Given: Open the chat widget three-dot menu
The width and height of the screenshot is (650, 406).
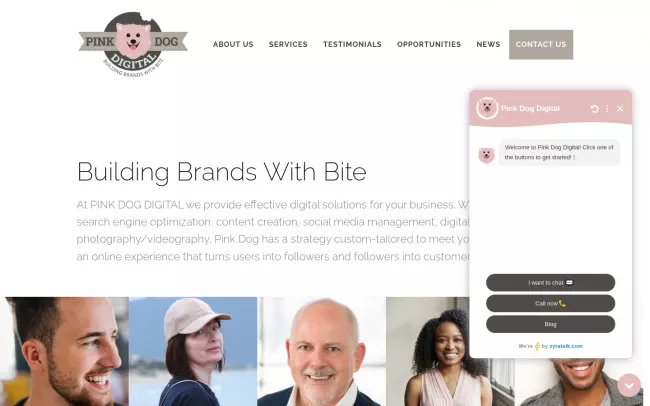Looking at the screenshot, I should point(607,109).
